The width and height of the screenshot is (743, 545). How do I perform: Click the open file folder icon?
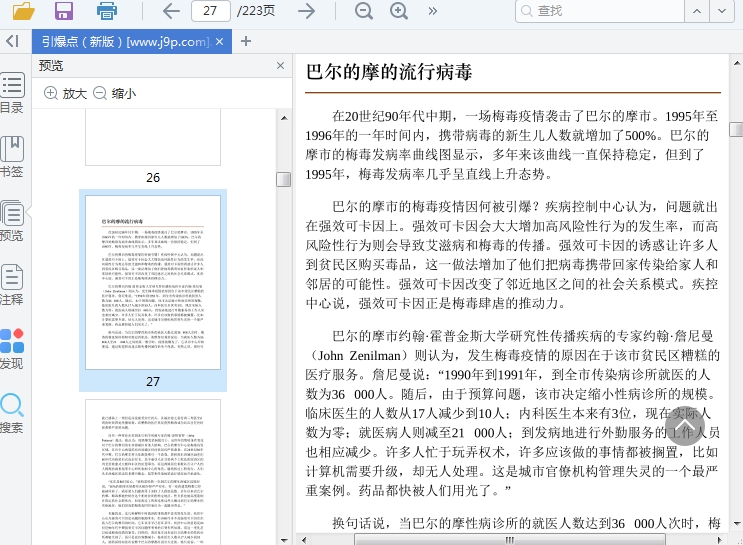point(22,11)
